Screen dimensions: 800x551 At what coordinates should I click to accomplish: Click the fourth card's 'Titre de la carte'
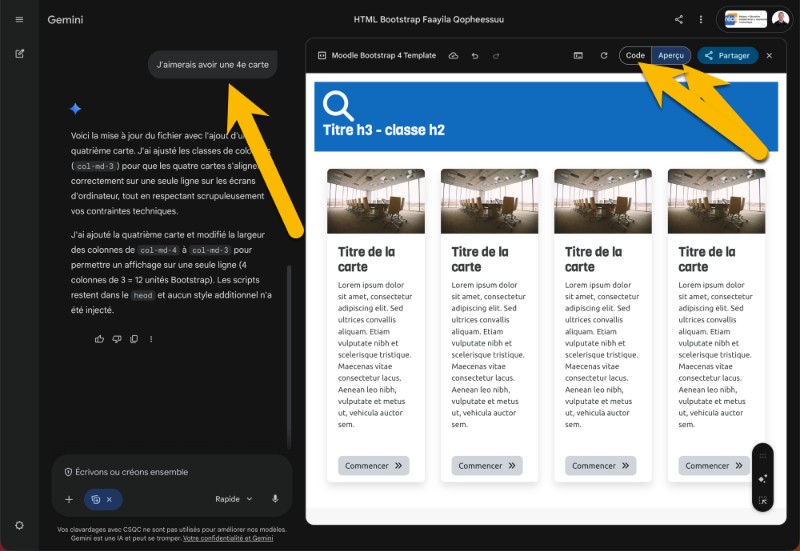(x=707, y=259)
